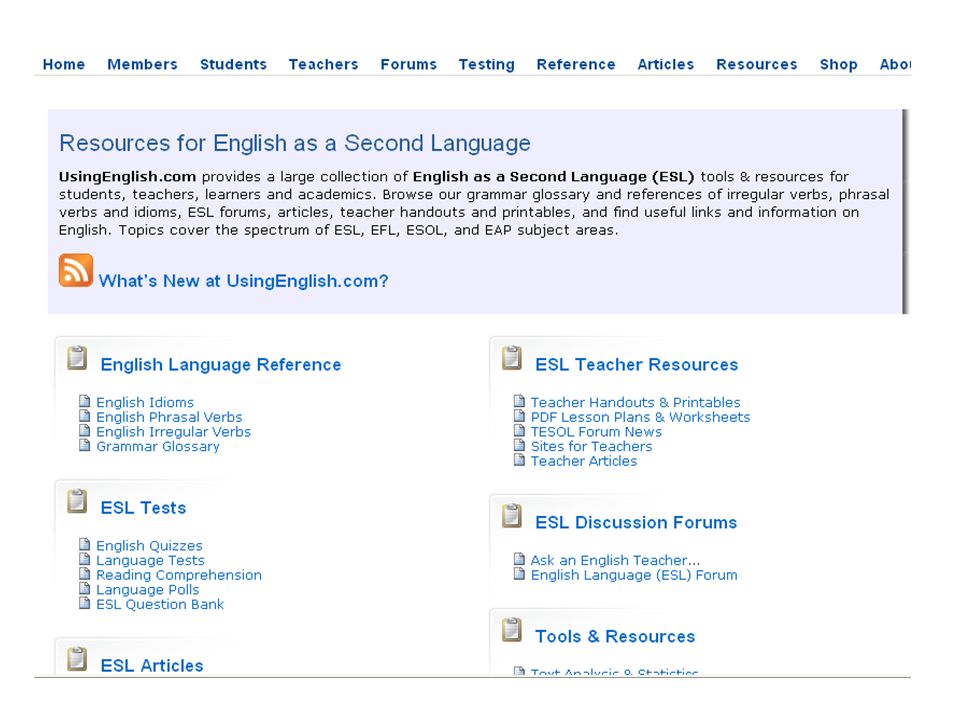Open the English Idioms link
Image resolution: width=960 pixels, height=720 pixels.
(145, 402)
